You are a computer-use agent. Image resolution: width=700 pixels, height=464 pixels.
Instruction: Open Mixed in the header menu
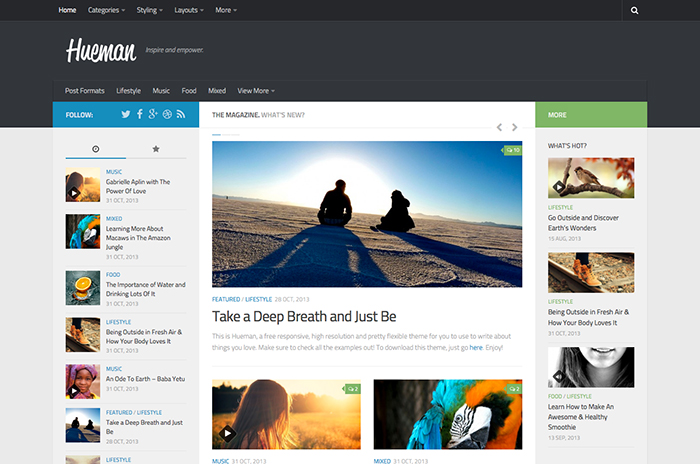(x=217, y=91)
